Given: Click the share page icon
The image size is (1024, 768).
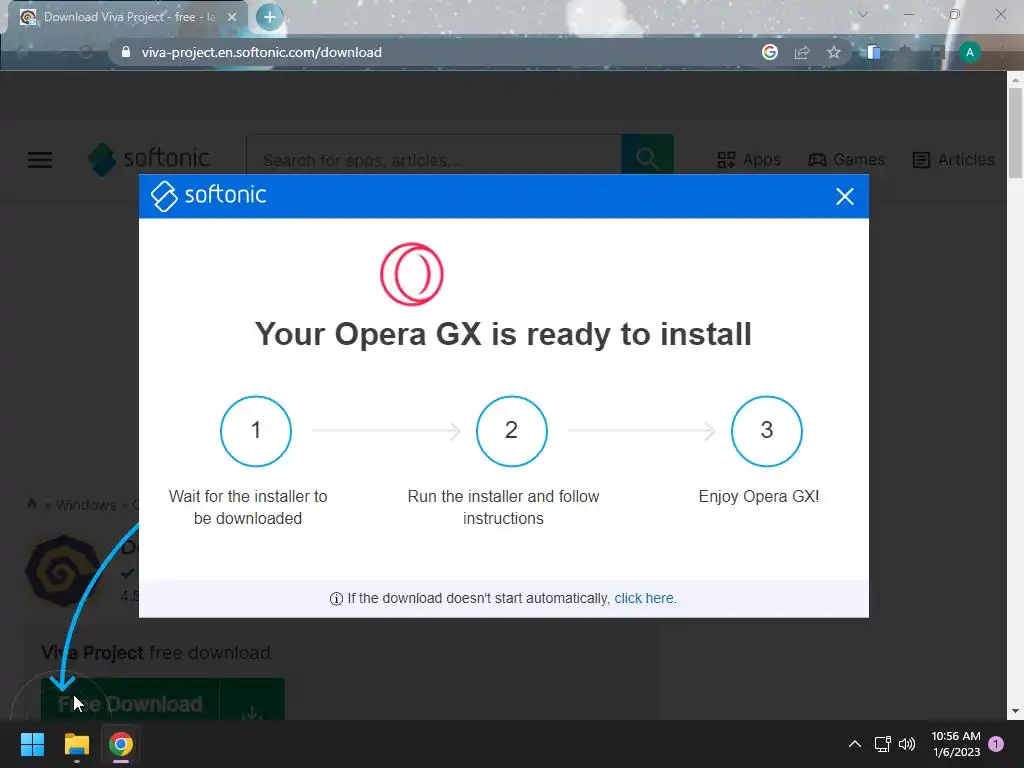Looking at the screenshot, I should pos(802,53).
